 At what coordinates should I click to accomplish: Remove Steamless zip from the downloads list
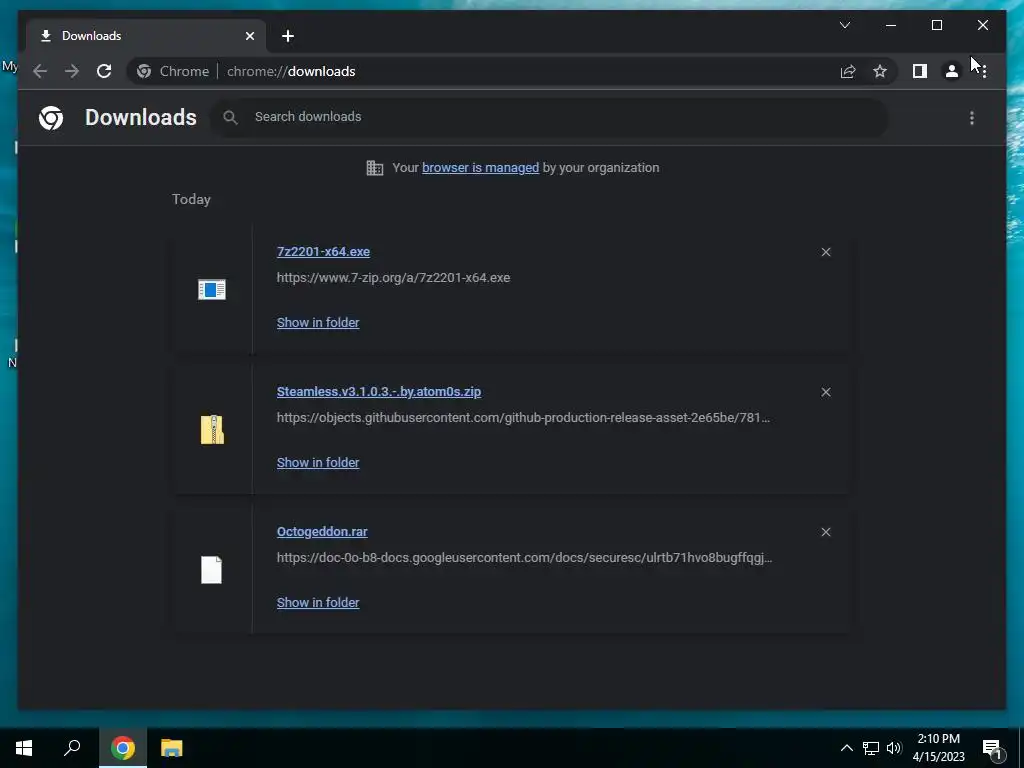[x=826, y=392]
